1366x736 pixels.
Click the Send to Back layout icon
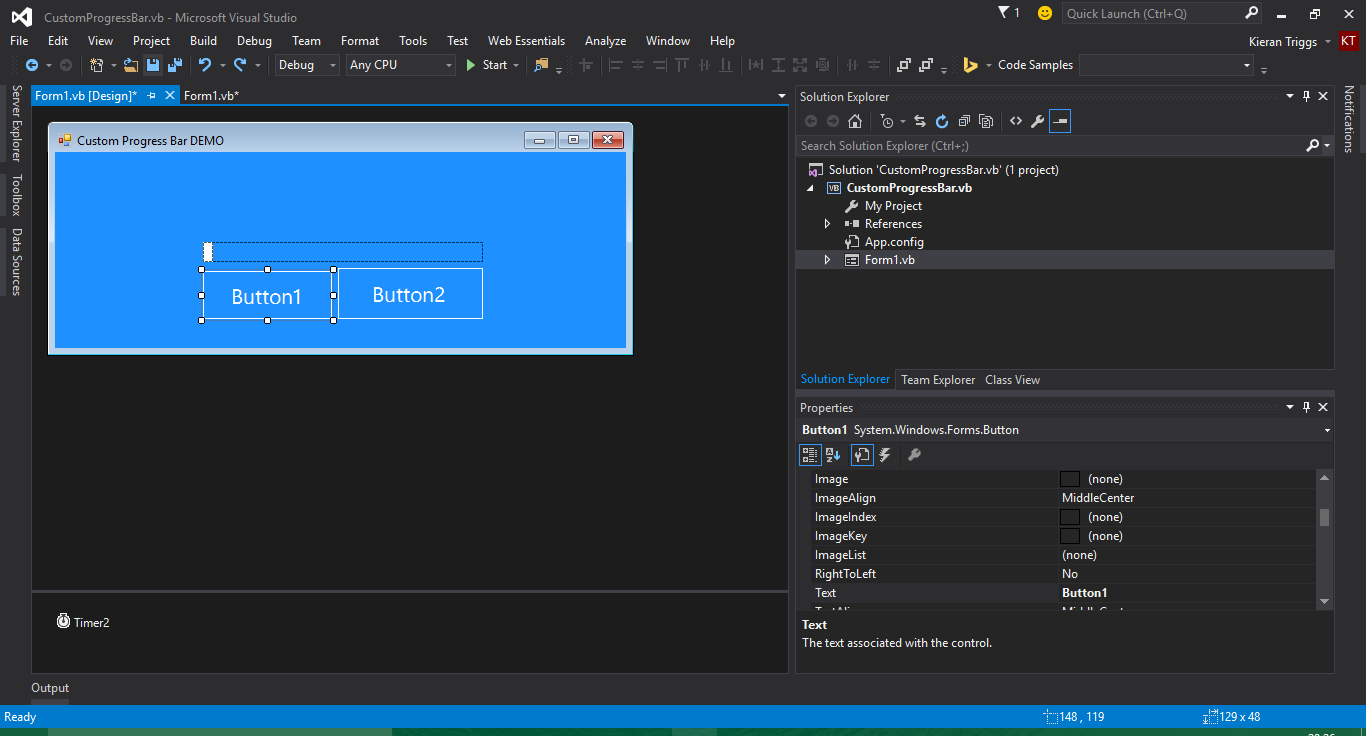[x=926, y=65]
